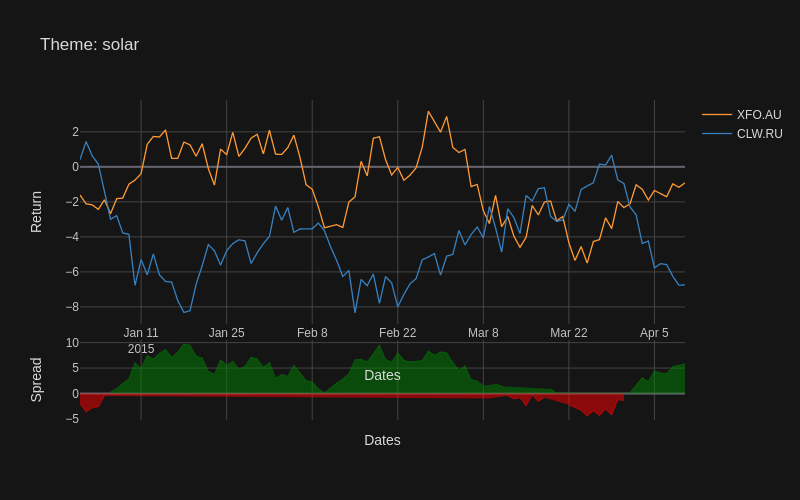The height and width of the screenshot is (500, 800).
Task: Click the 'Feb 22' x-axis tick label
Action: click(397, 333)
